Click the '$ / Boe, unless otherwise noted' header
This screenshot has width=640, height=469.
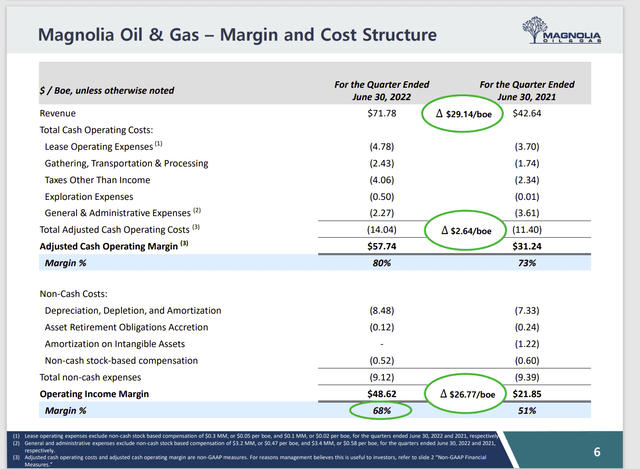107,91
